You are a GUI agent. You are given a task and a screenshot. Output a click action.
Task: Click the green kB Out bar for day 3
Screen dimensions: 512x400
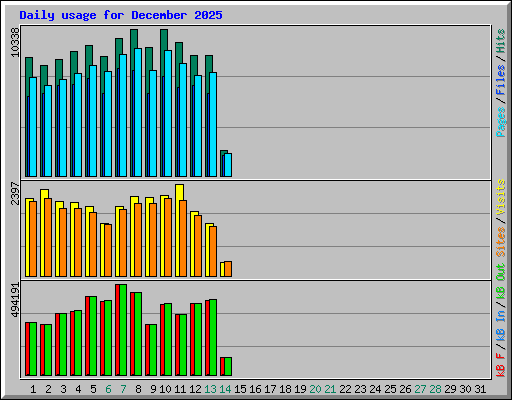tap(63, 345)
